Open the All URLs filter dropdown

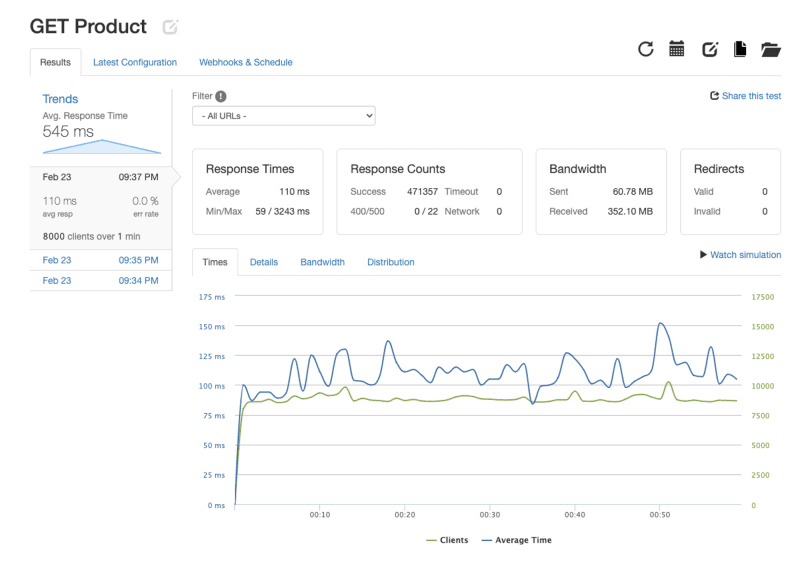pyautogui.click(x=283, y=116)
